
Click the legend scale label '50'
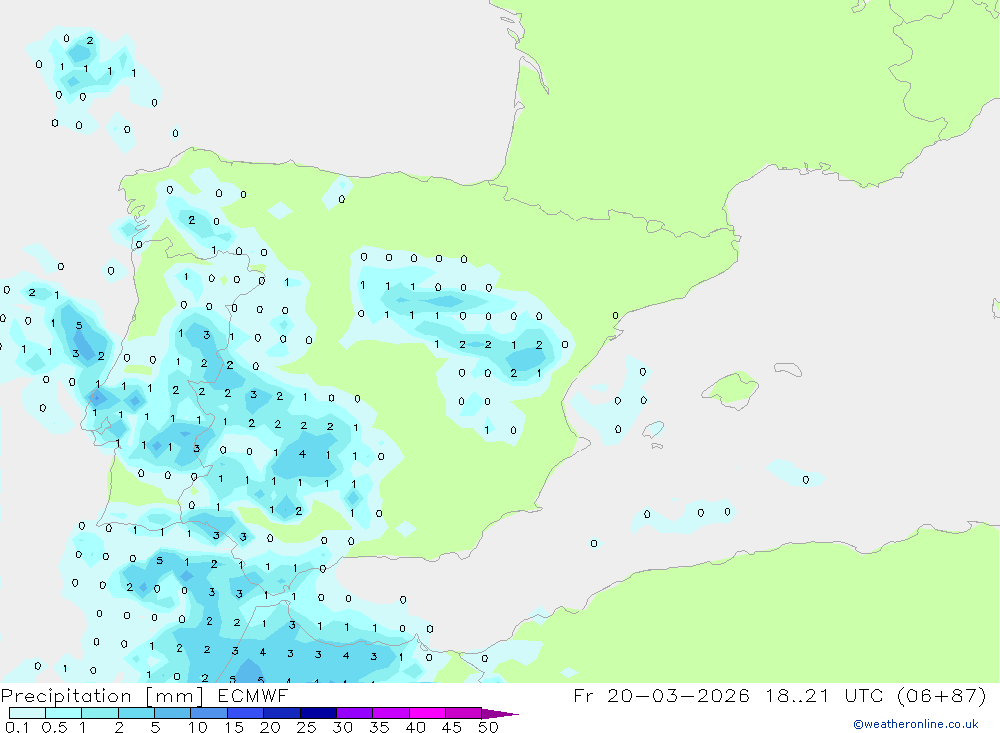(488, 727)
